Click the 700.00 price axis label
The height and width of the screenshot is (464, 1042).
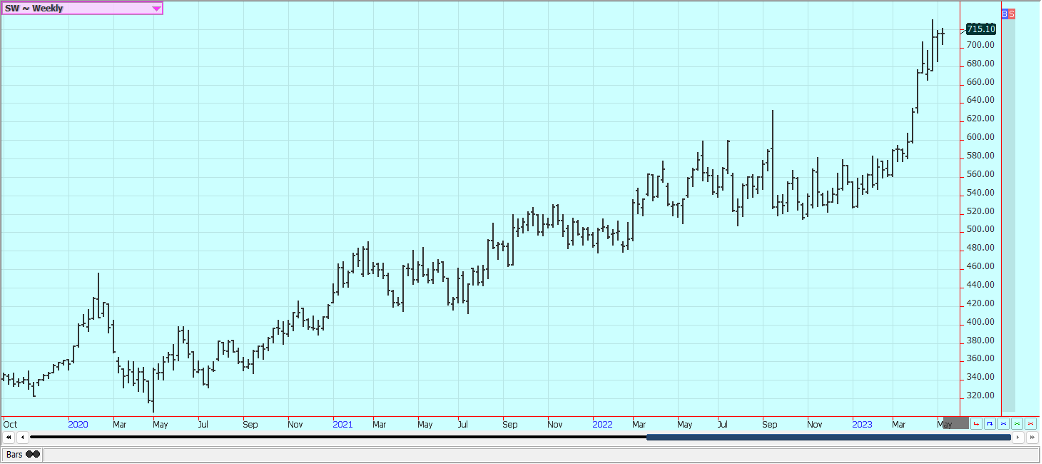[981, 45]
